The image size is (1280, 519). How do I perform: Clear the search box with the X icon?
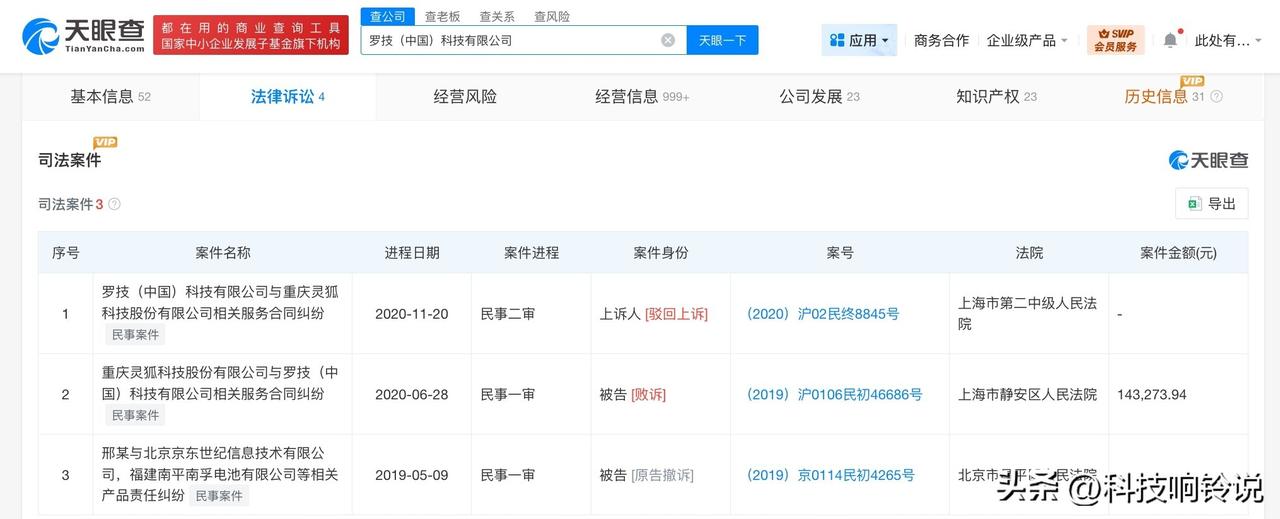coord(668,40)
